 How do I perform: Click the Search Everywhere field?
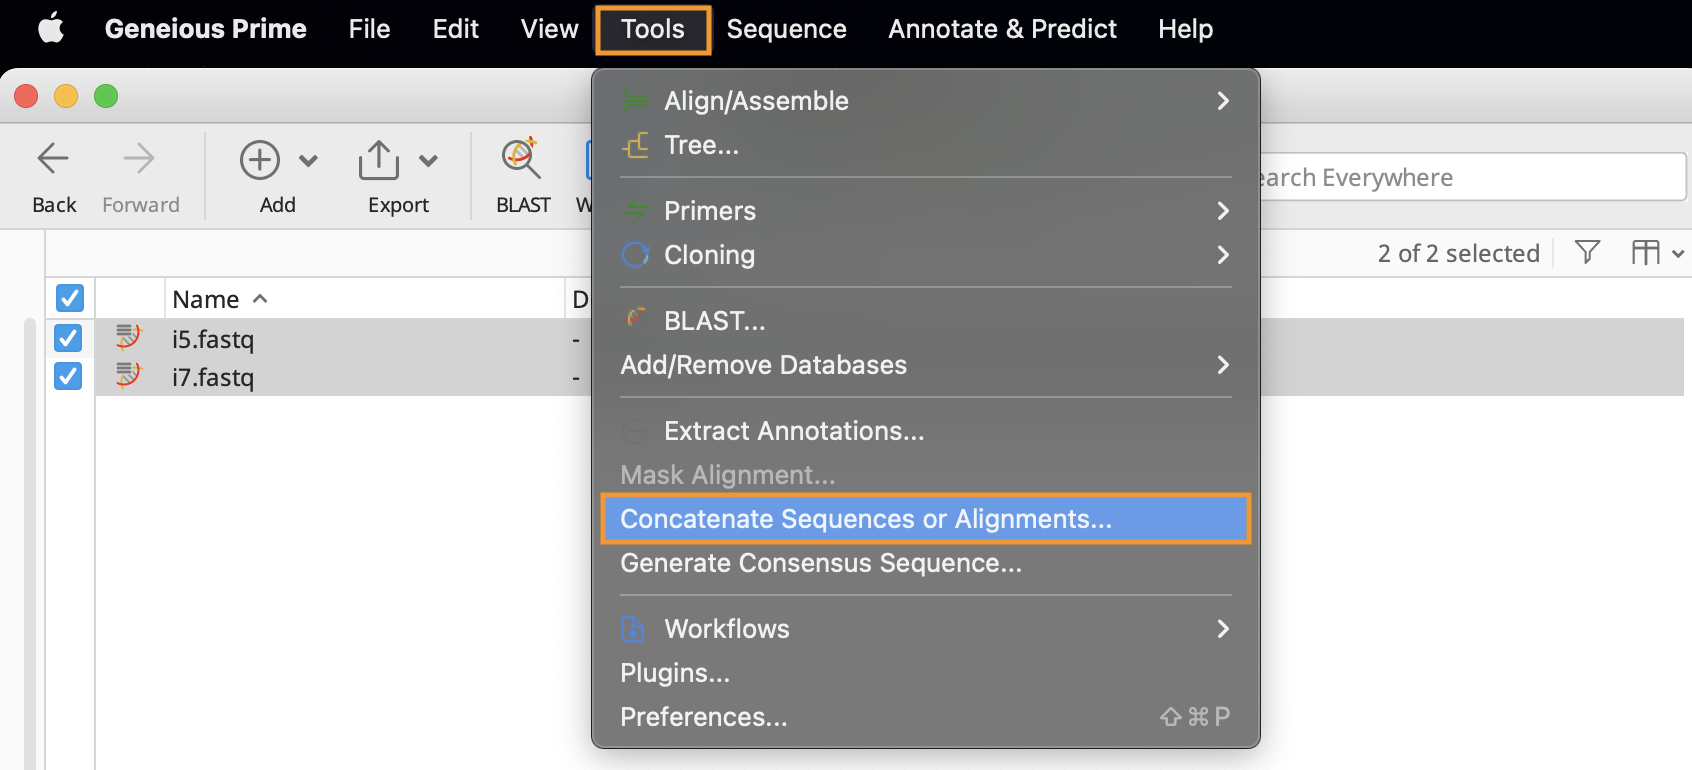coord(1470,177)
